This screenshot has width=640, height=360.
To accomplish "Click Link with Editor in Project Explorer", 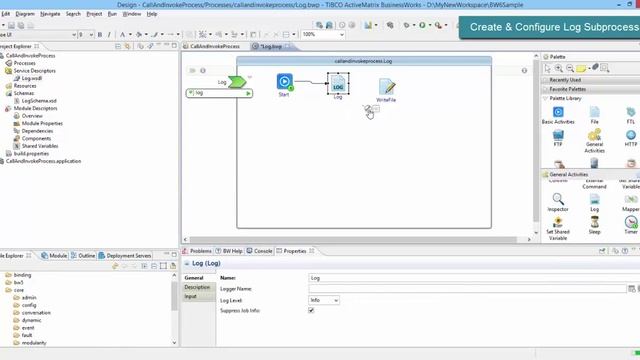I will pyautogui.click(x=128, y=46).
